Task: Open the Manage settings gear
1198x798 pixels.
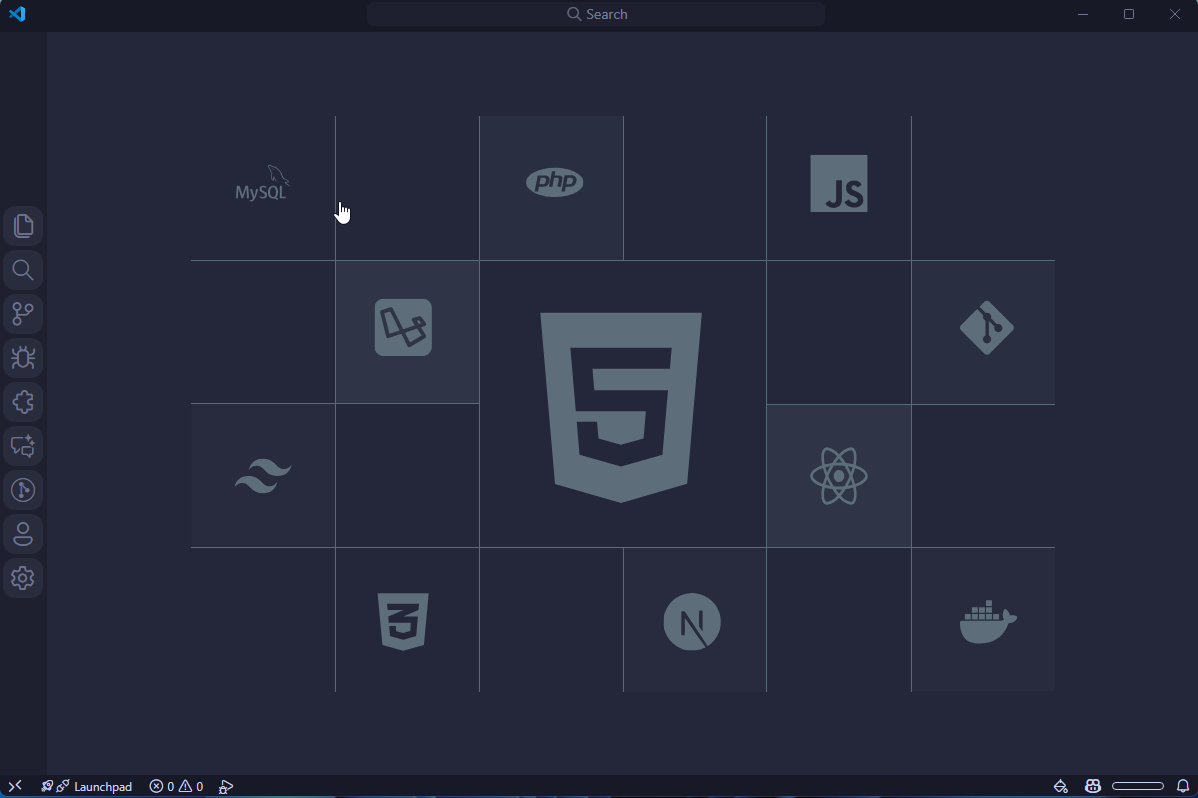Action: pyautogui.click(x=23, y=578)
